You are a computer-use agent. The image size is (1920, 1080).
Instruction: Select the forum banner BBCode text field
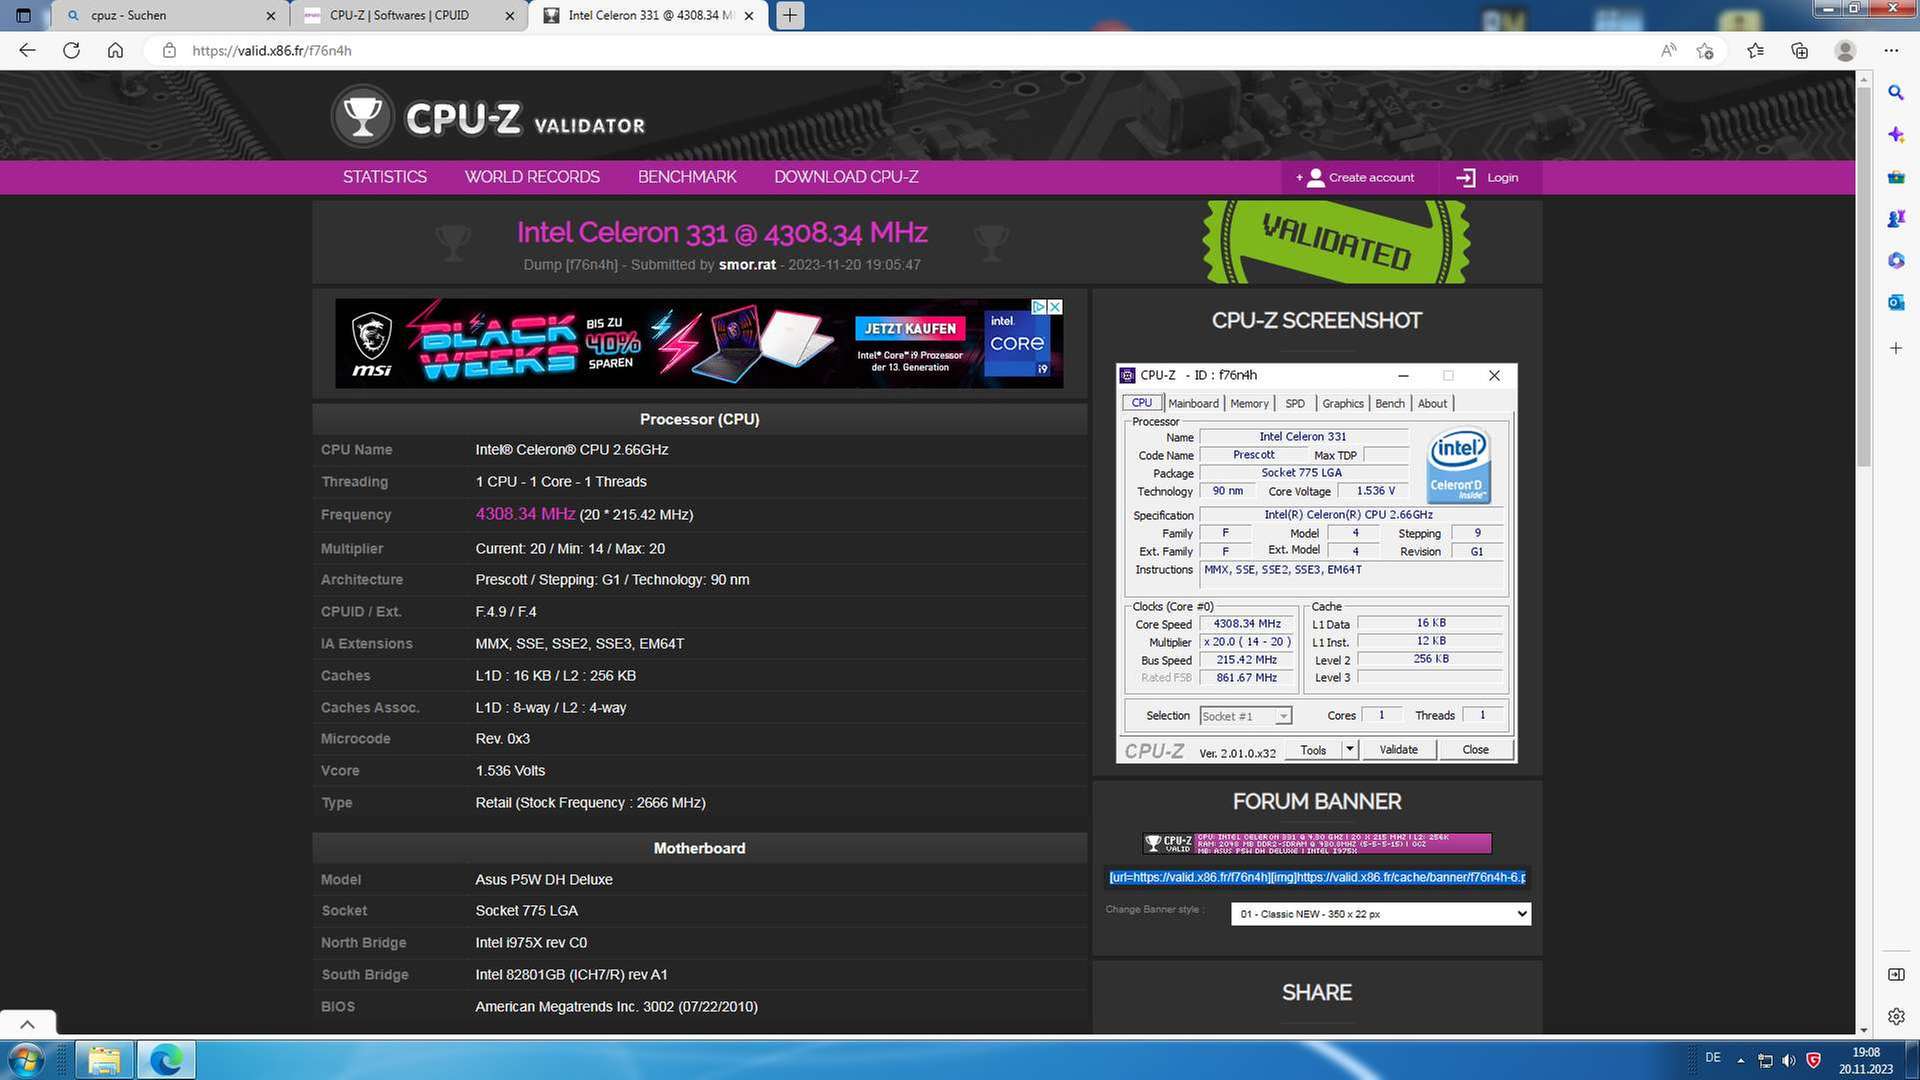(x=1317, y=878)
